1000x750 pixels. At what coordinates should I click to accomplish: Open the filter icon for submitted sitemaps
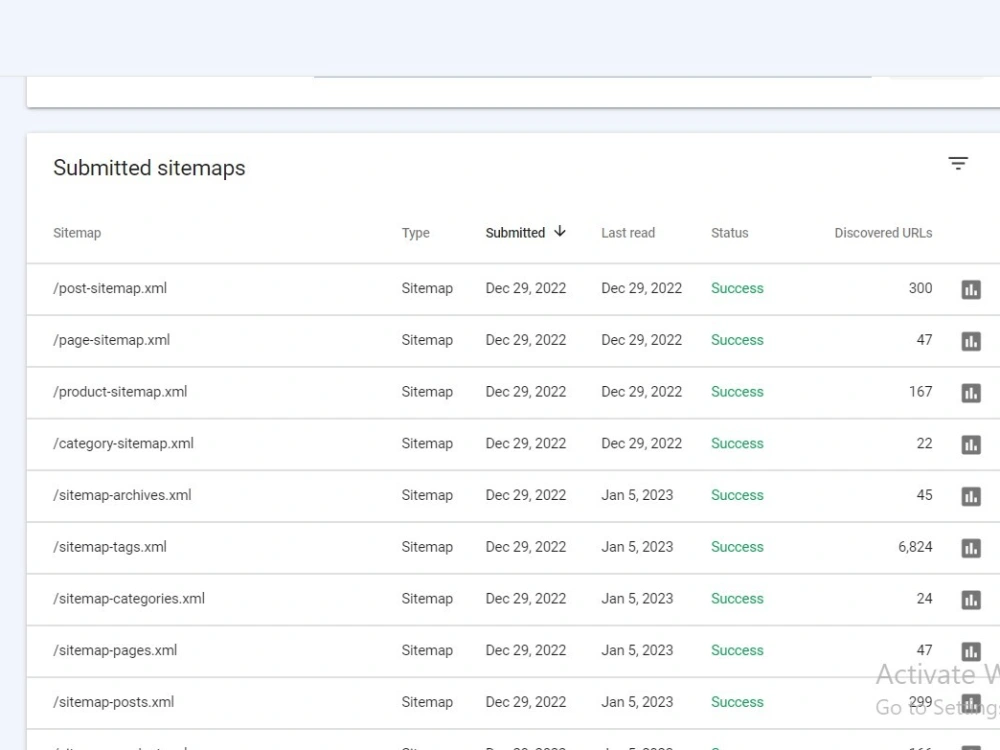(958, 163)
